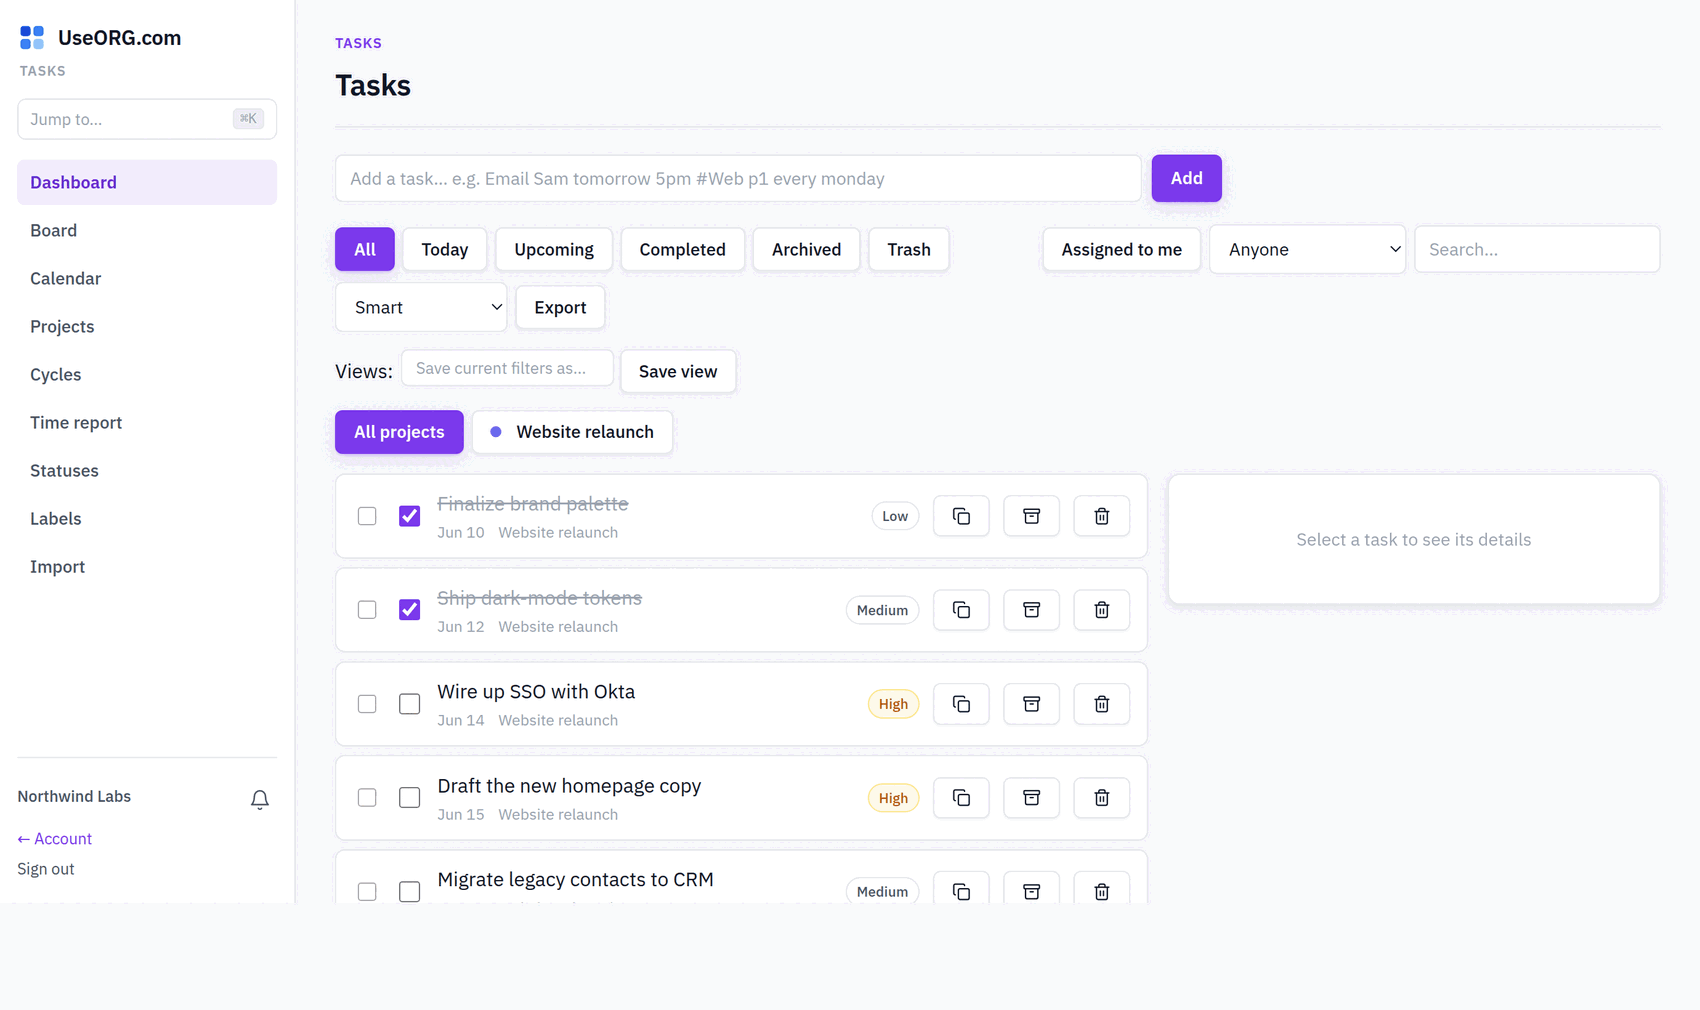Focus the Search tasks field
The height and width of the screenshot is (1010, 1700).
pyautogui.click(x=1537, y=249)
